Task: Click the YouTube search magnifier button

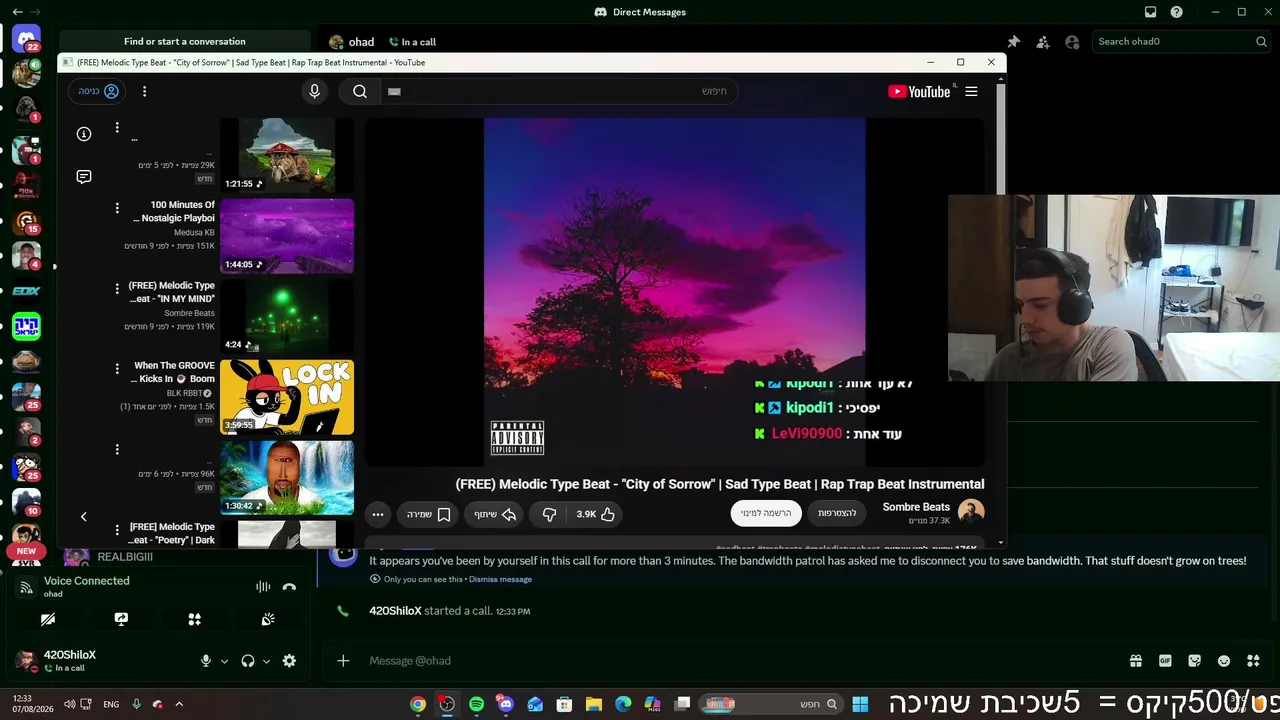Action: click(x=360, y=91)
